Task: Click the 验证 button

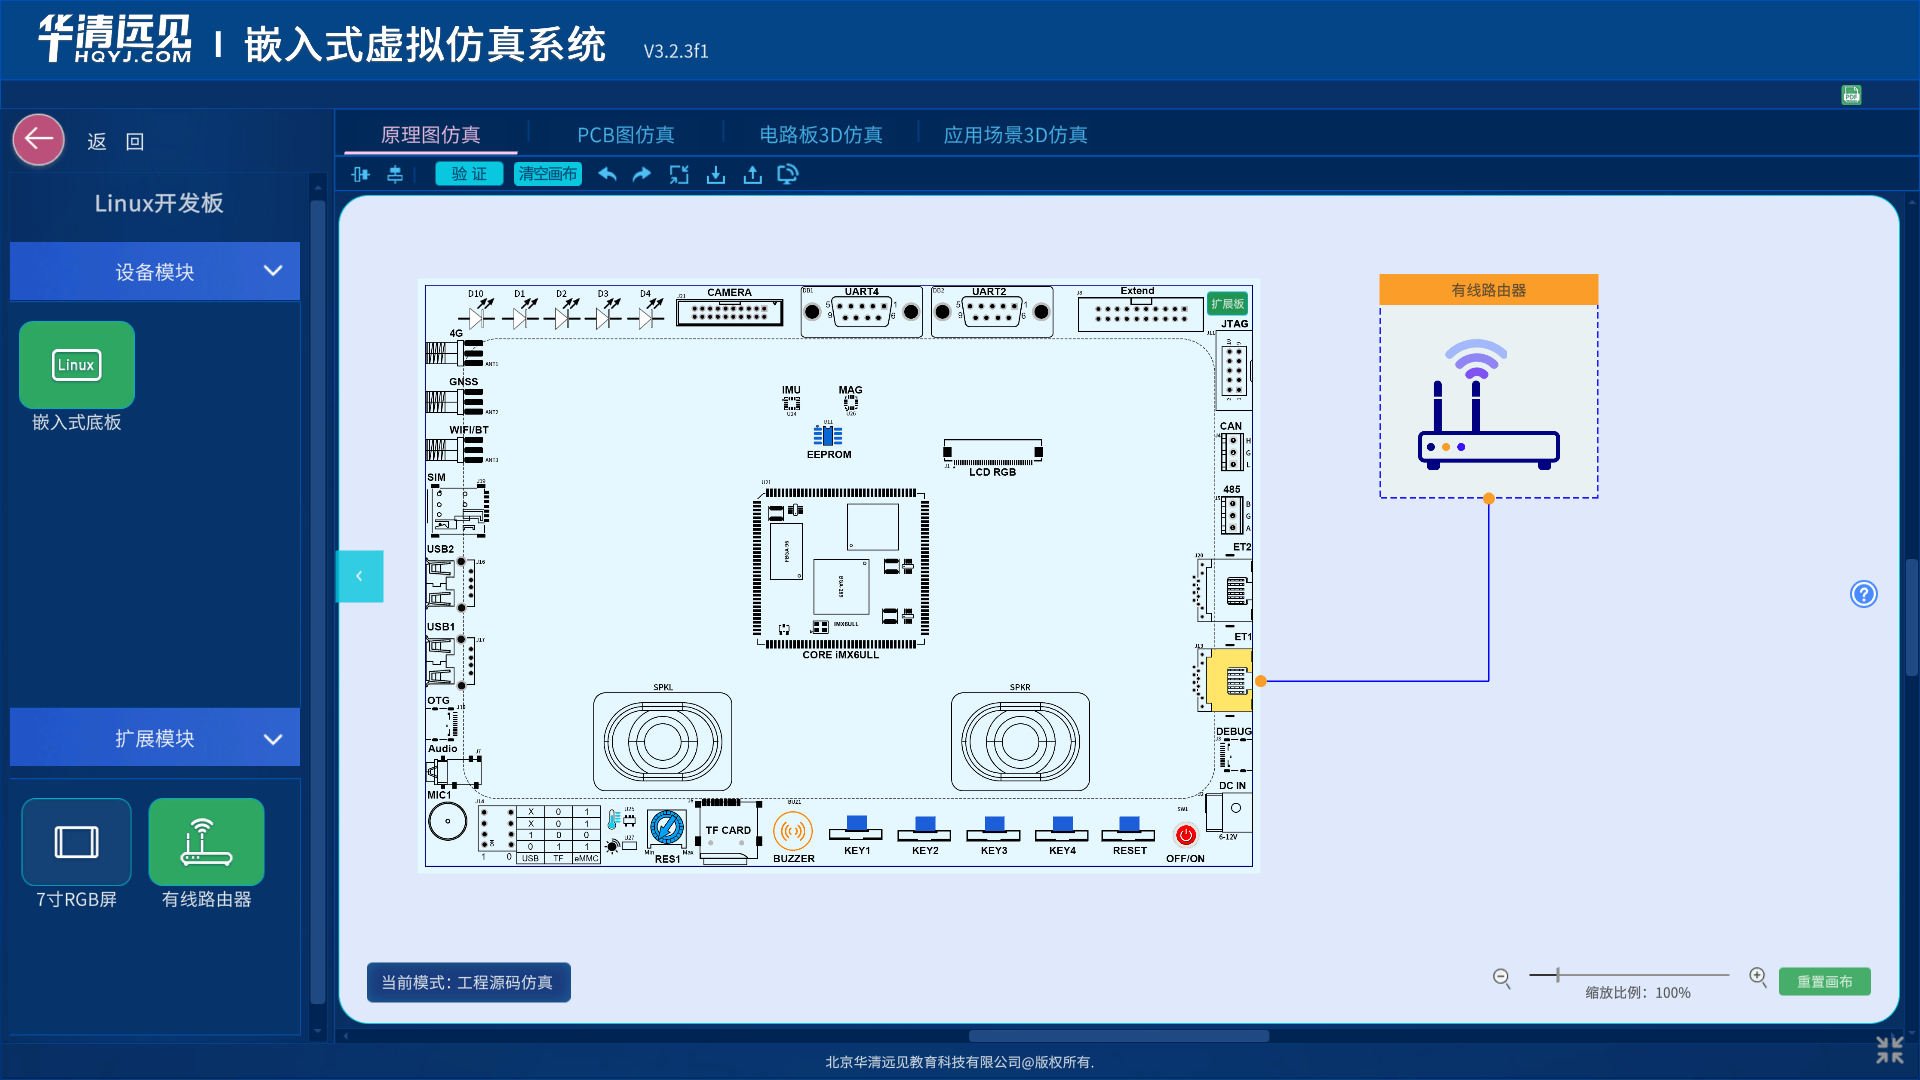Action: 469,174
